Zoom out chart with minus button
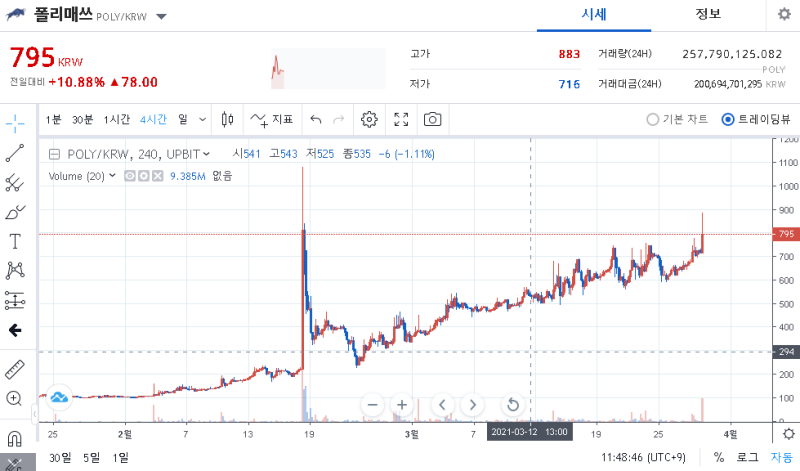Image resolution: width=800 pixels, height=471 pixels. pos(372,405)
